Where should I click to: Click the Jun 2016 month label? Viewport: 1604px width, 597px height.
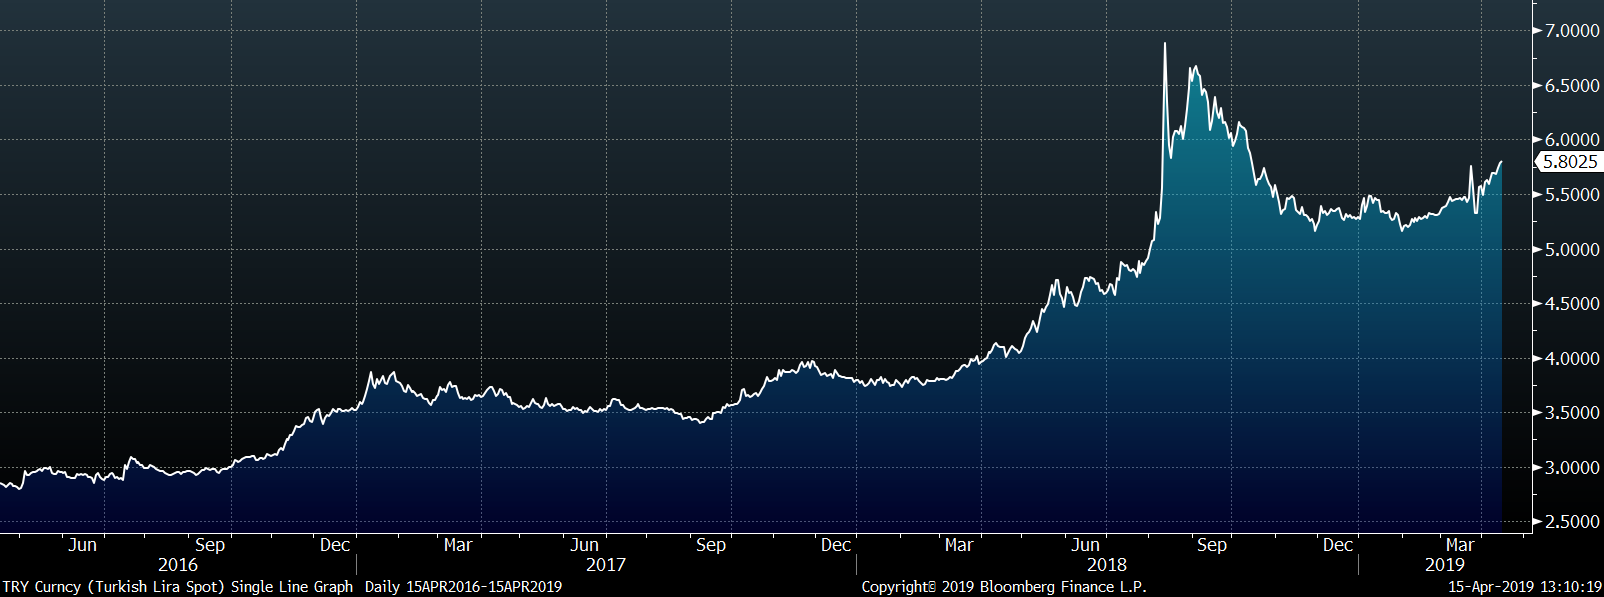pos(83,545)
